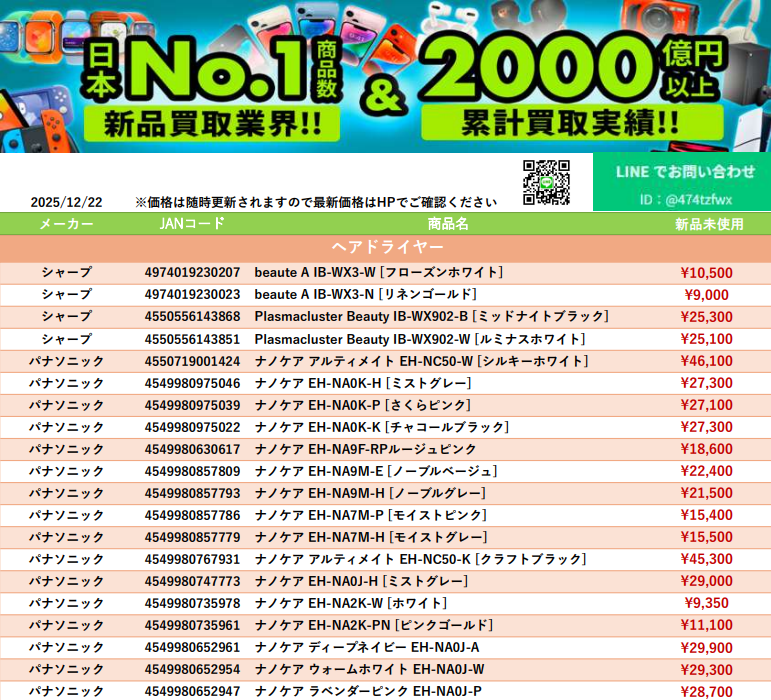Viewport: 771px width, 700px height.
Task: Click the ¥9,350 price
Action: 707,603
